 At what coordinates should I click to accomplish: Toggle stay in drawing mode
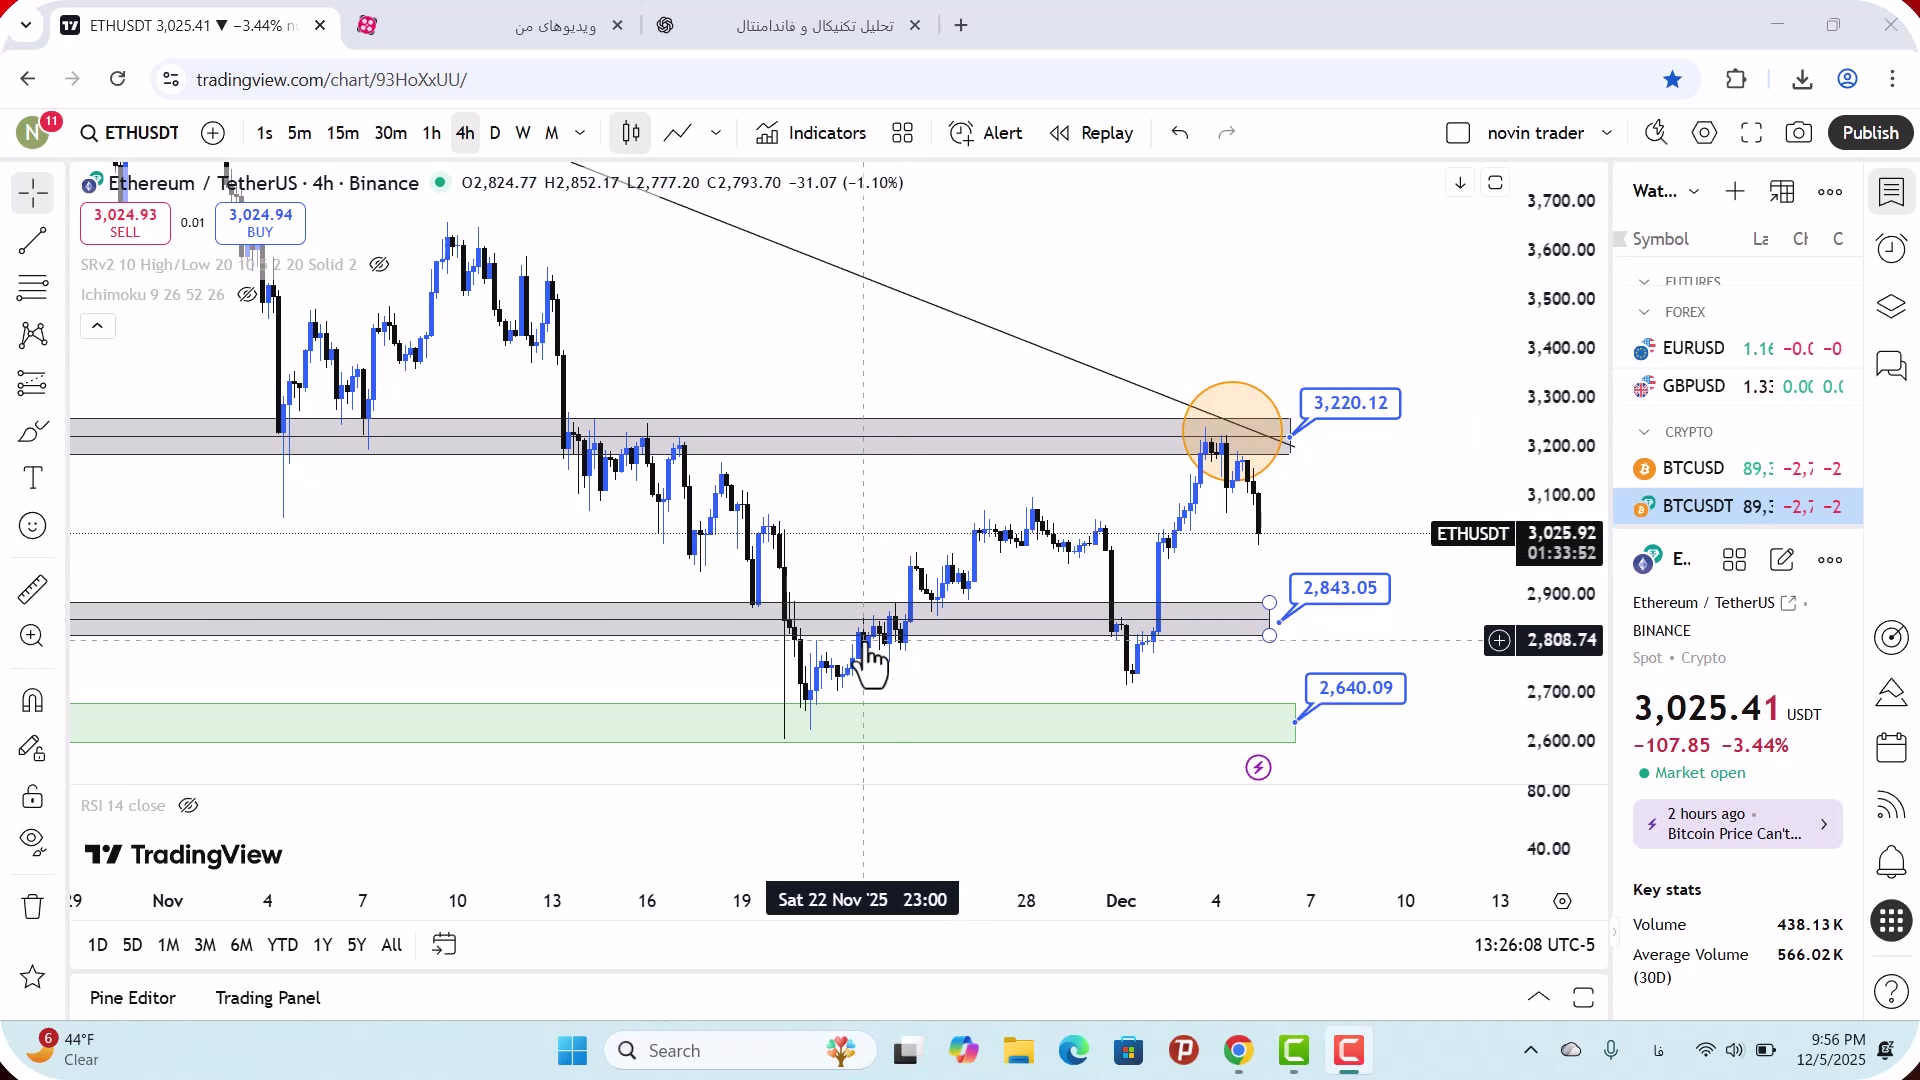[x=32, y=748]
